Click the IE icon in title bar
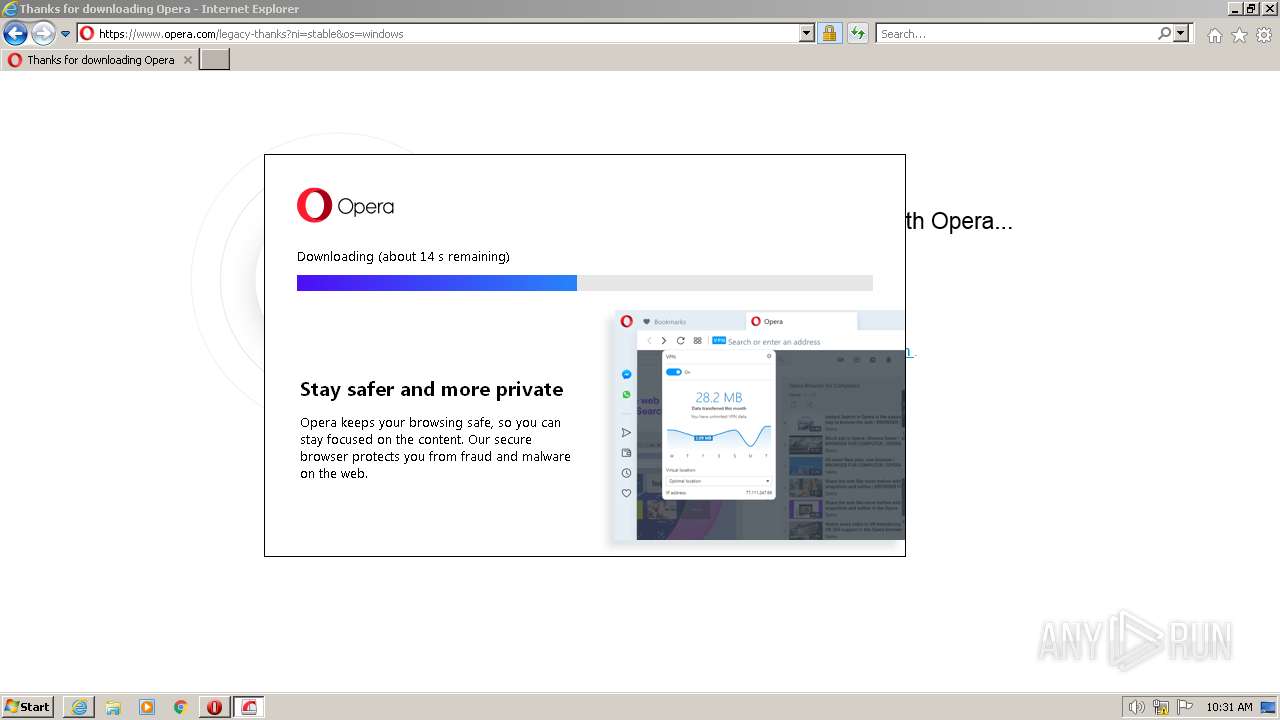Screen dimensions: 1280x720 coord(9,9)
